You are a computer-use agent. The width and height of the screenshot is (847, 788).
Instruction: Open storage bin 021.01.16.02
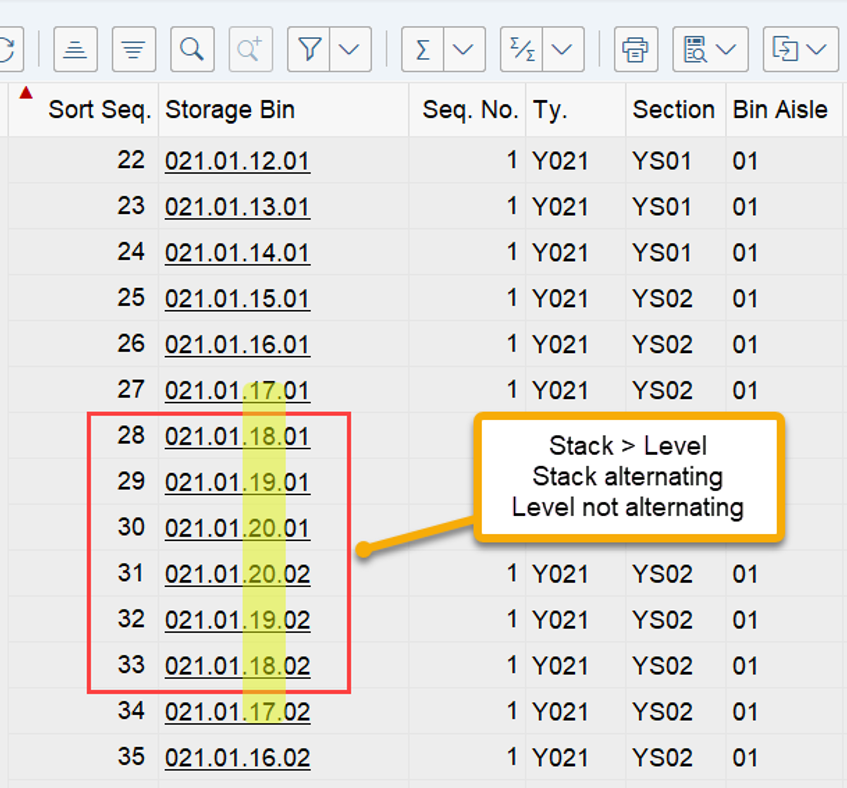pyautogui.click(x=237, y=758)
